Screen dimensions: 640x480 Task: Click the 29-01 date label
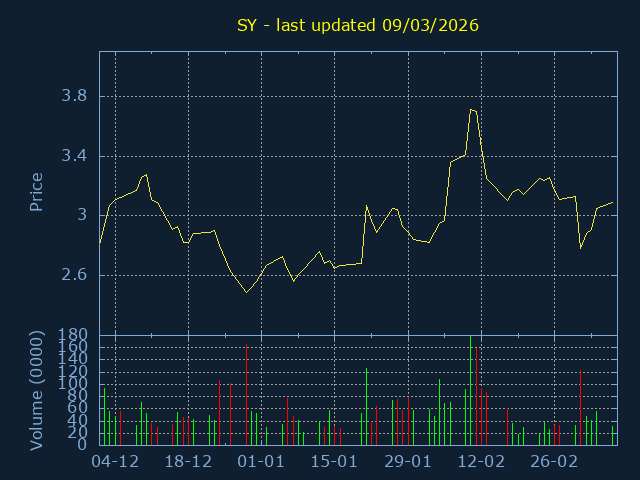(408, 462)
